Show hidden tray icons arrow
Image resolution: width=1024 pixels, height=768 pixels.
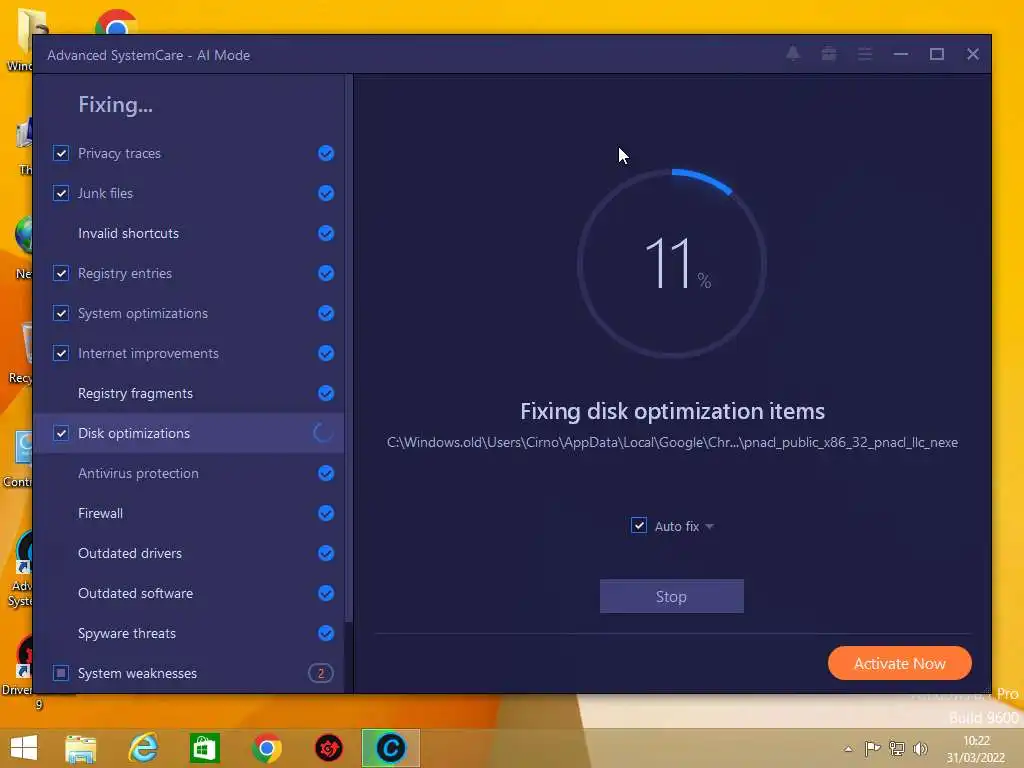[x=848, y=749]
